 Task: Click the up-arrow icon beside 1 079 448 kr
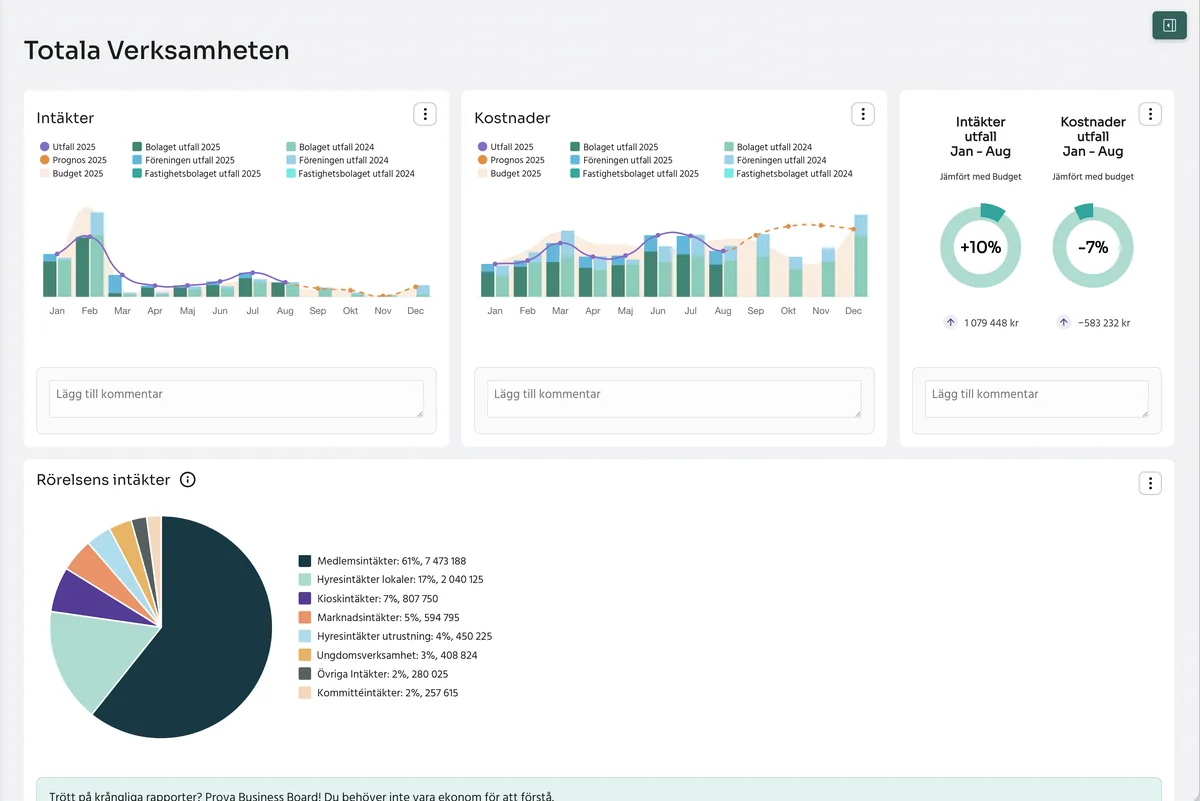(x=950, y=323)
